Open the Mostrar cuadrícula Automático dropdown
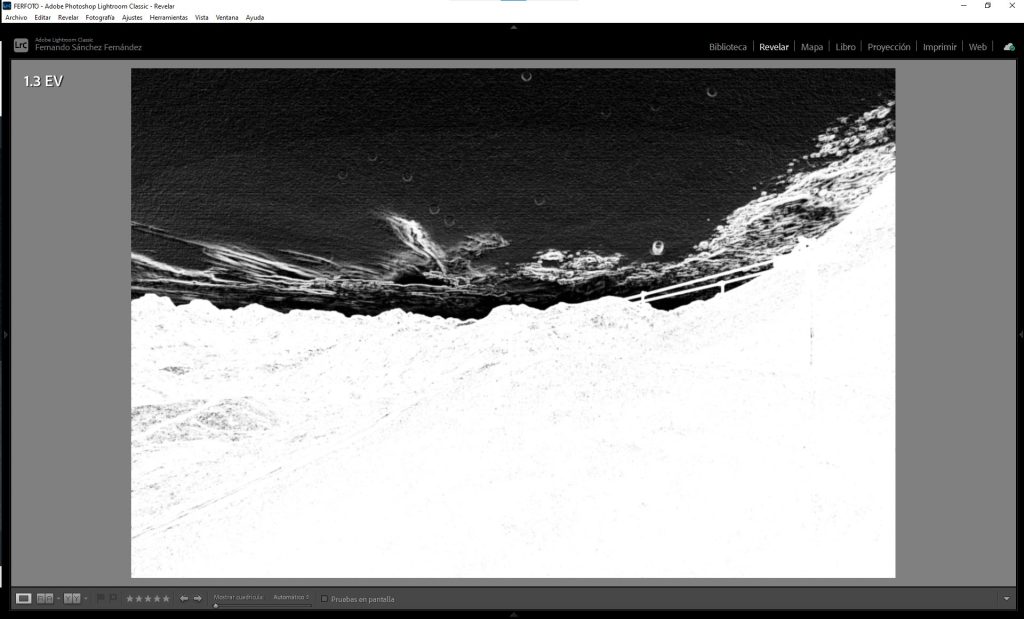Image resolution: width=1024 pixels, height=619 pixels. click(291, 597)
